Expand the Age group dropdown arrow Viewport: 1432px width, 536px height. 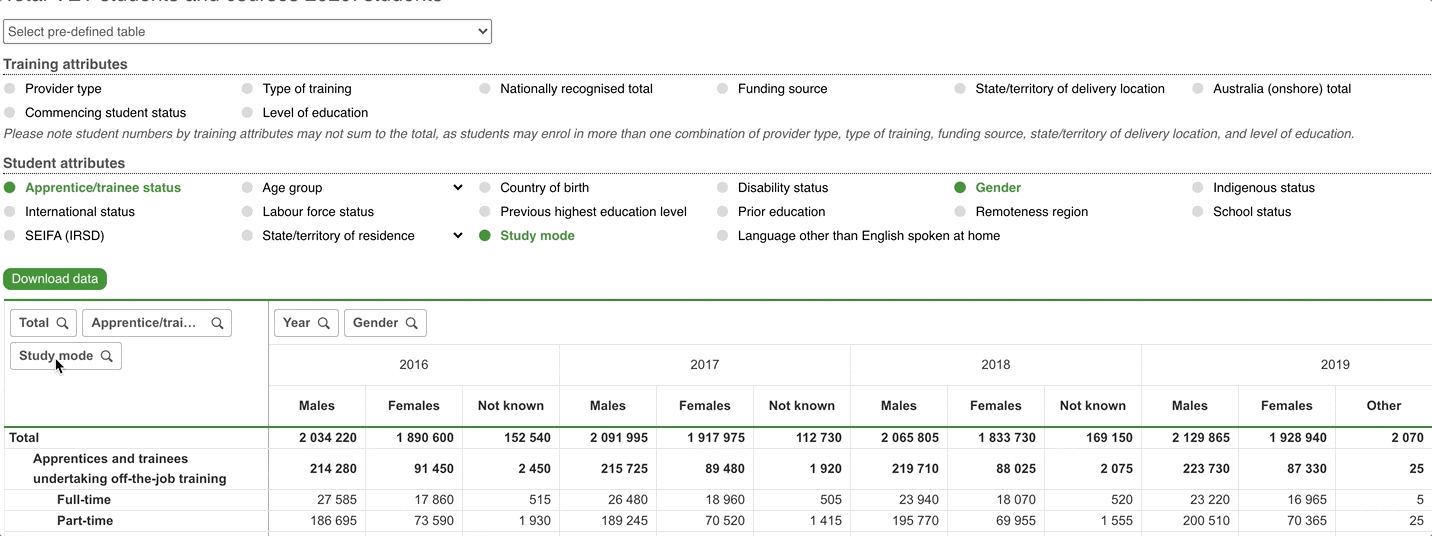(x=458, y=187)
